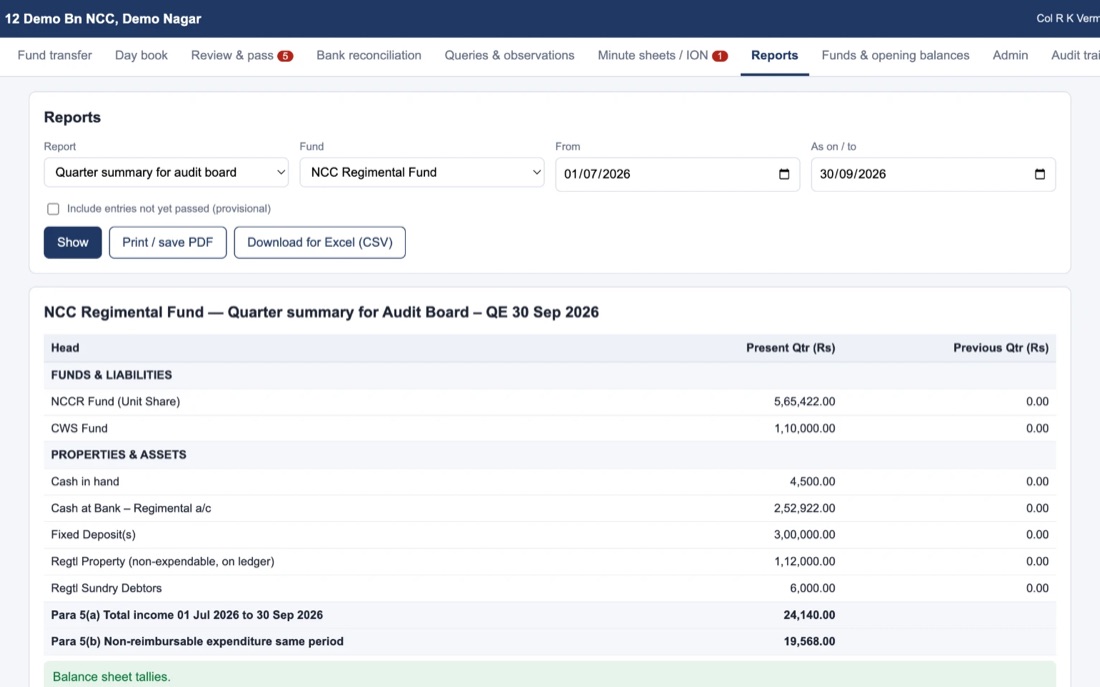Click the Quarter summary report title heading
The image size is (1100, 687).
pos(321,312)
